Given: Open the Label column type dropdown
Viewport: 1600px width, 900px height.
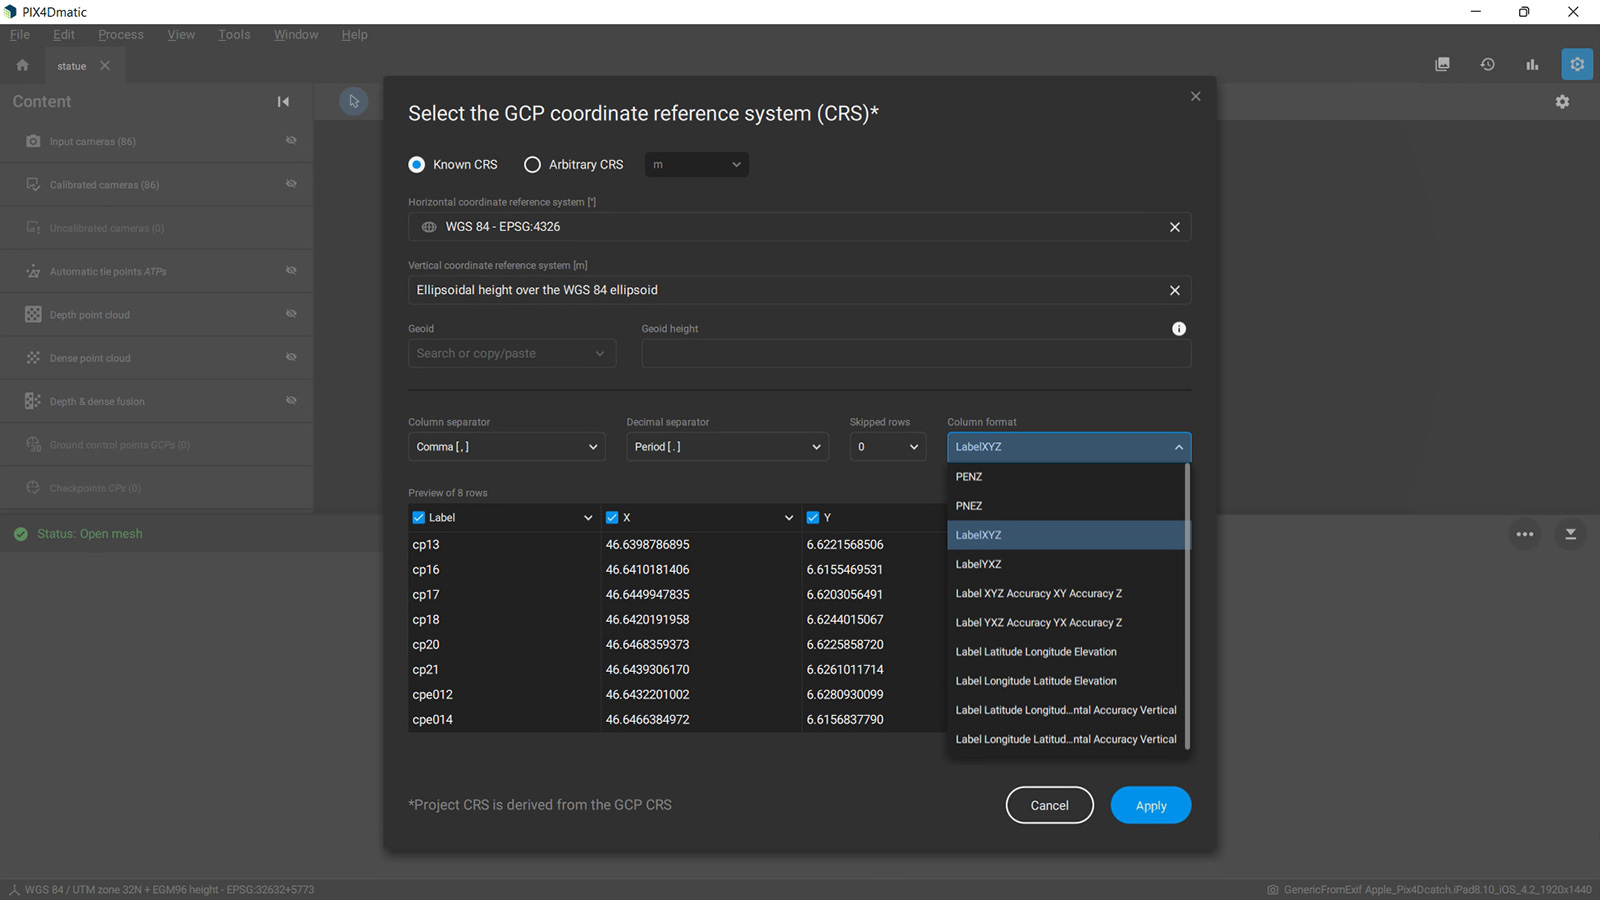Looking at the screenshot, I should [587, 517].
